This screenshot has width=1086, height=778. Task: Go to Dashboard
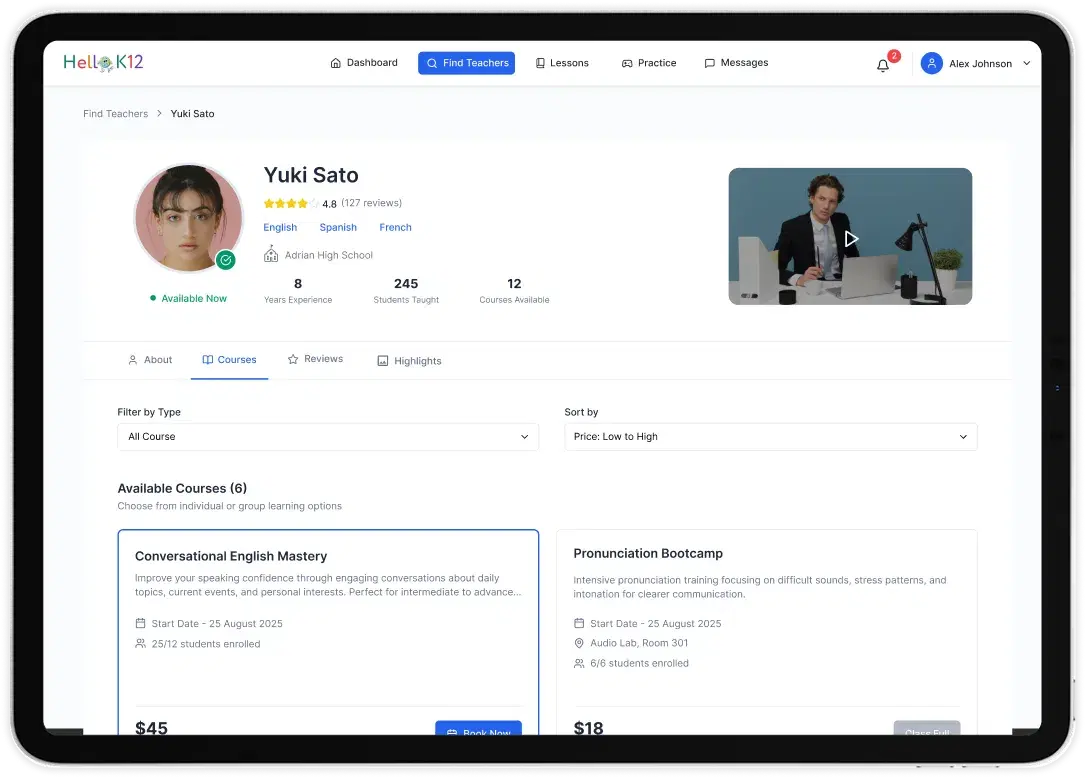tap(364, 63)
